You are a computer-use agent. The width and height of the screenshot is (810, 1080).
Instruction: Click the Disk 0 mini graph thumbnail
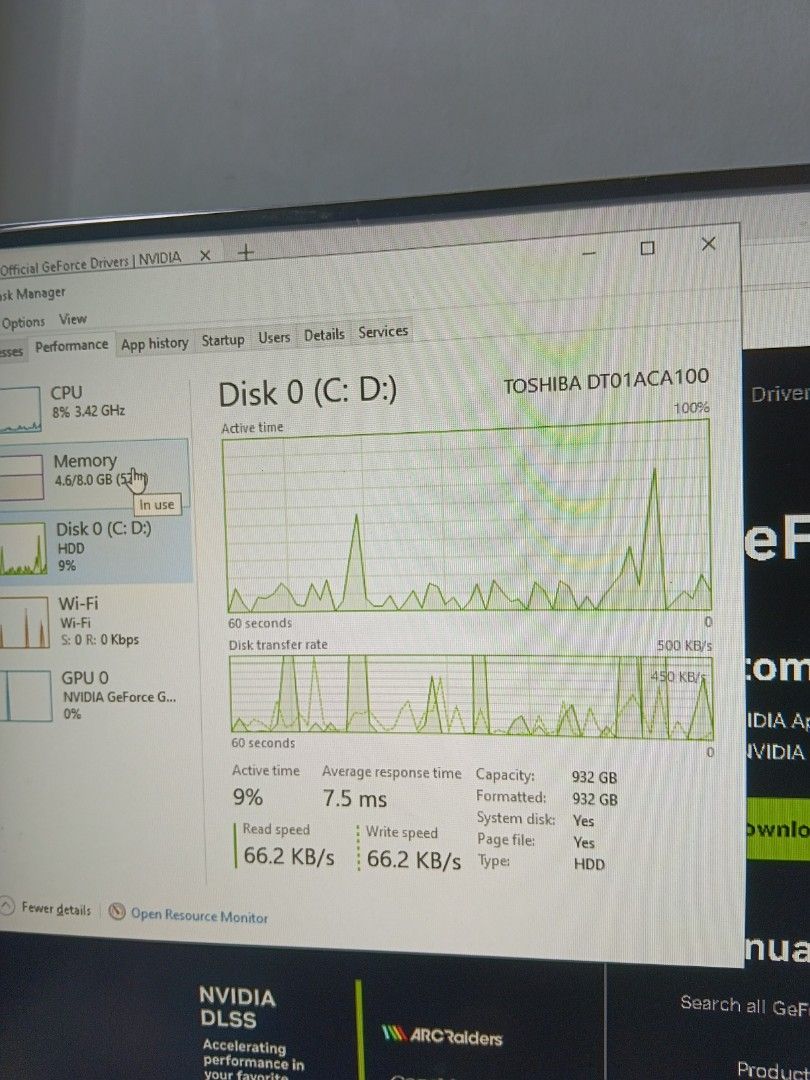click(23, 549)
